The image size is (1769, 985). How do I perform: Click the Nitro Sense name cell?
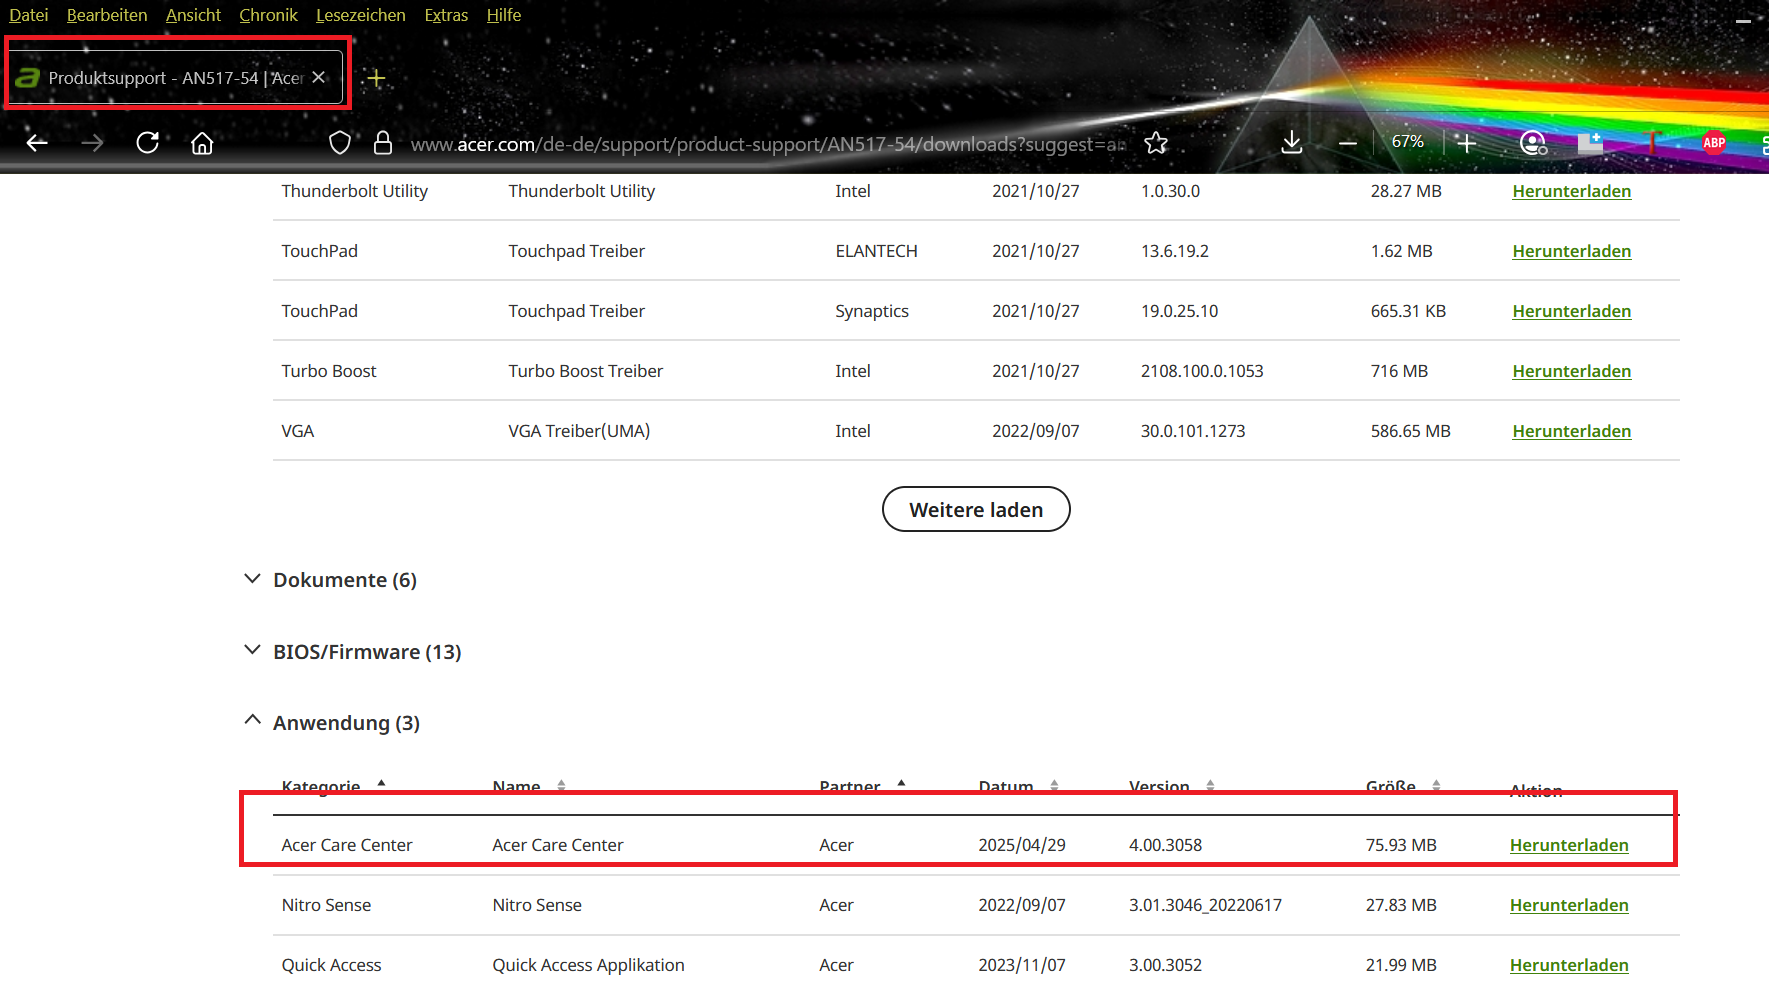537,905
